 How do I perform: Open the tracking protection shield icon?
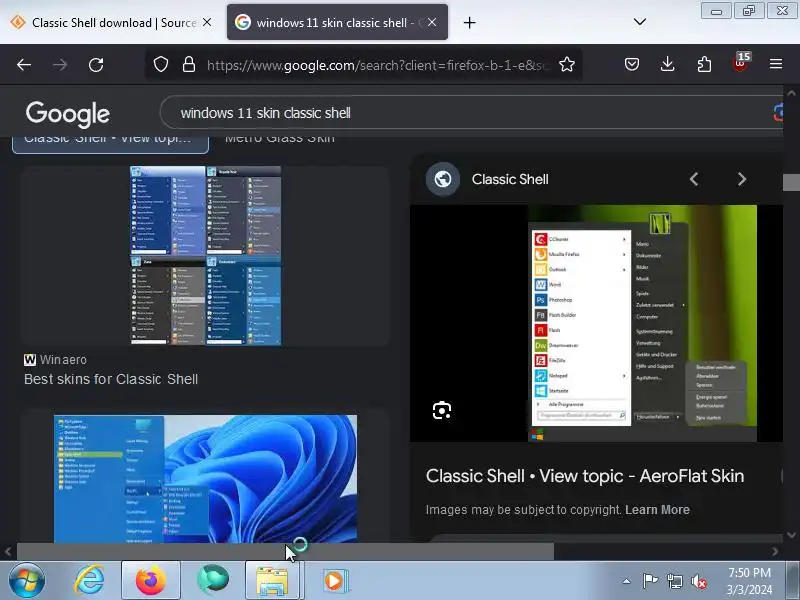coord(161,64)
